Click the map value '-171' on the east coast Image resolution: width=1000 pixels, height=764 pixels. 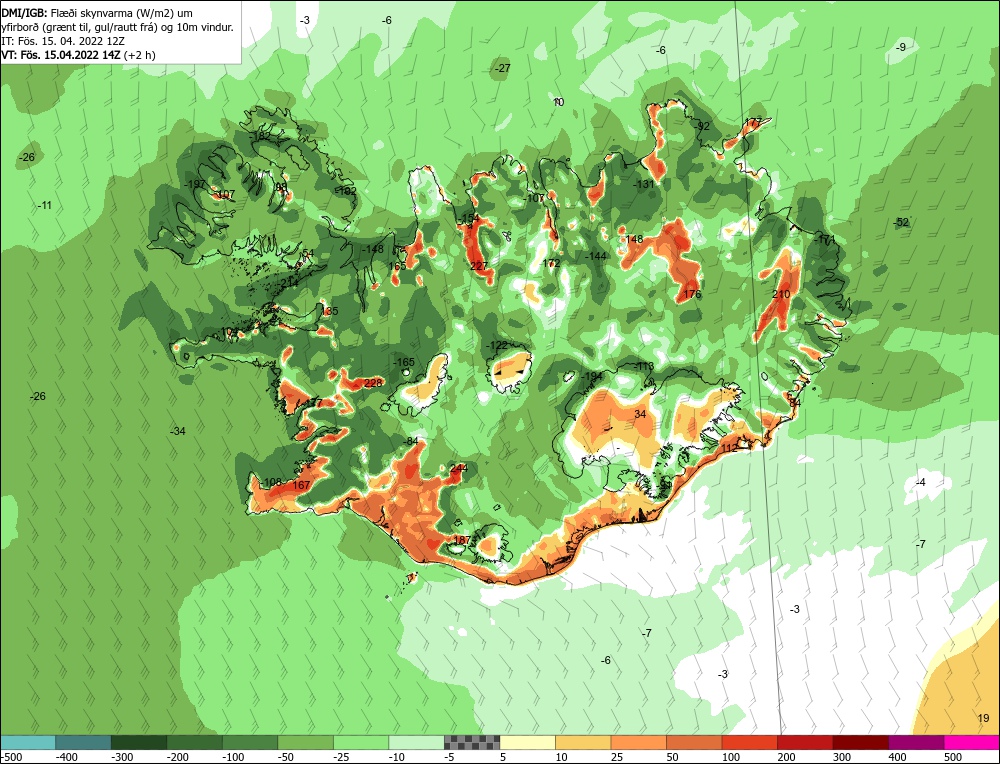[824, 239]
